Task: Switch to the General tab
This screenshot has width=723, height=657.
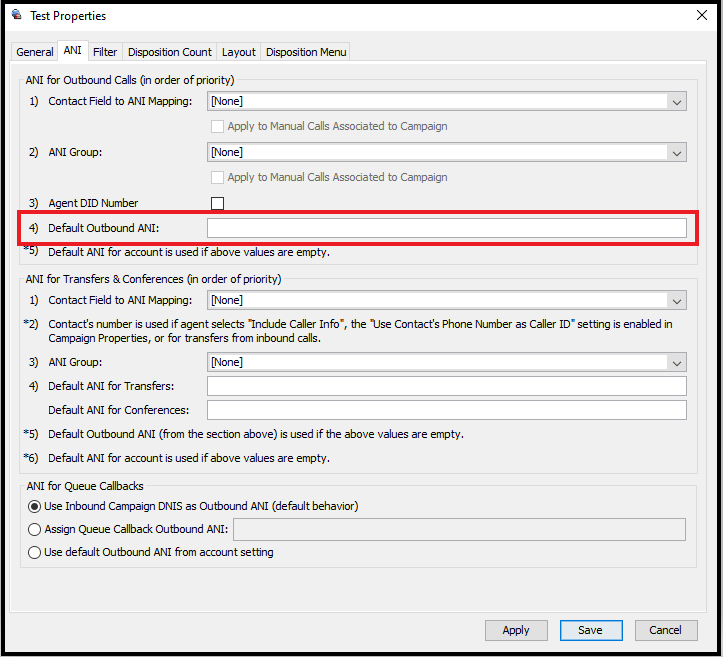Action: point(35,52)
